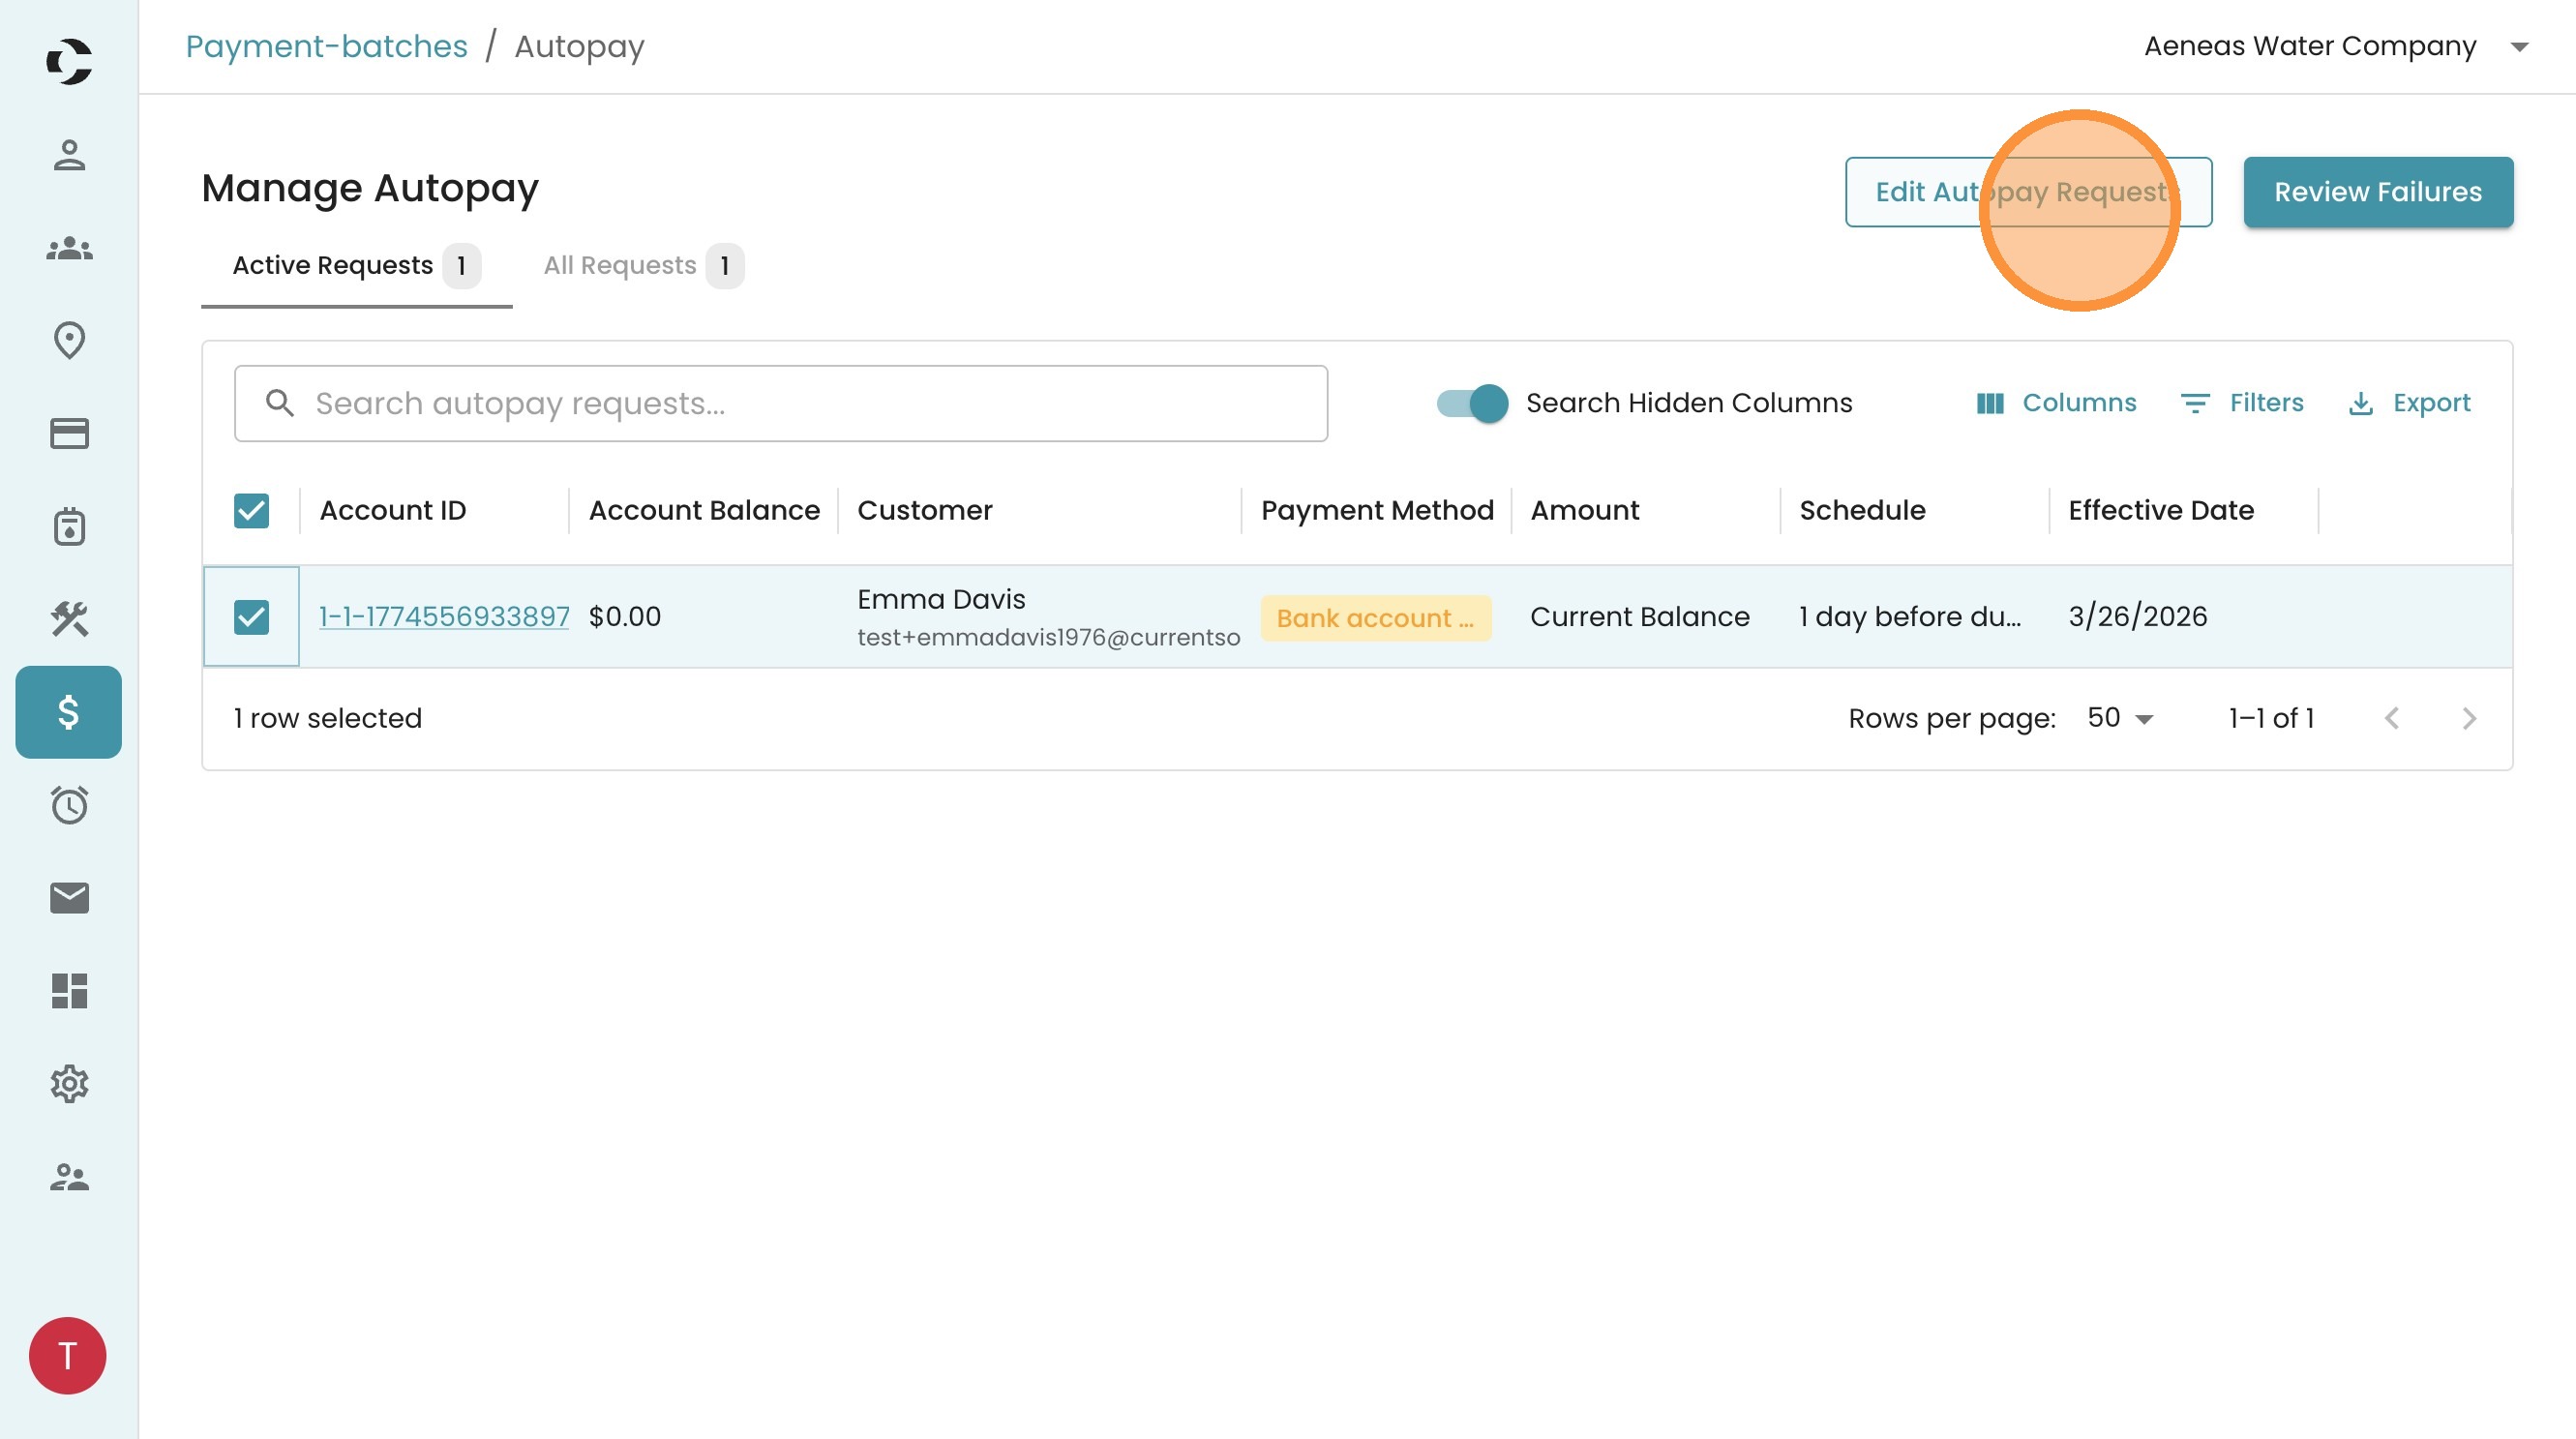
Task: Open the customers person icon in sidebar
Action: click(69, 155)
